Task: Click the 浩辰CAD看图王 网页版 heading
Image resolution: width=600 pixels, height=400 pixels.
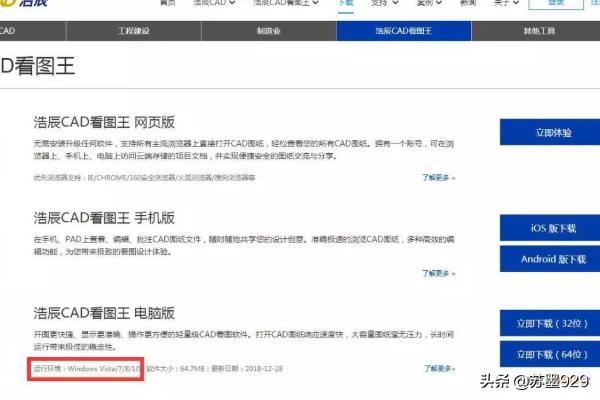Action: 104,122
